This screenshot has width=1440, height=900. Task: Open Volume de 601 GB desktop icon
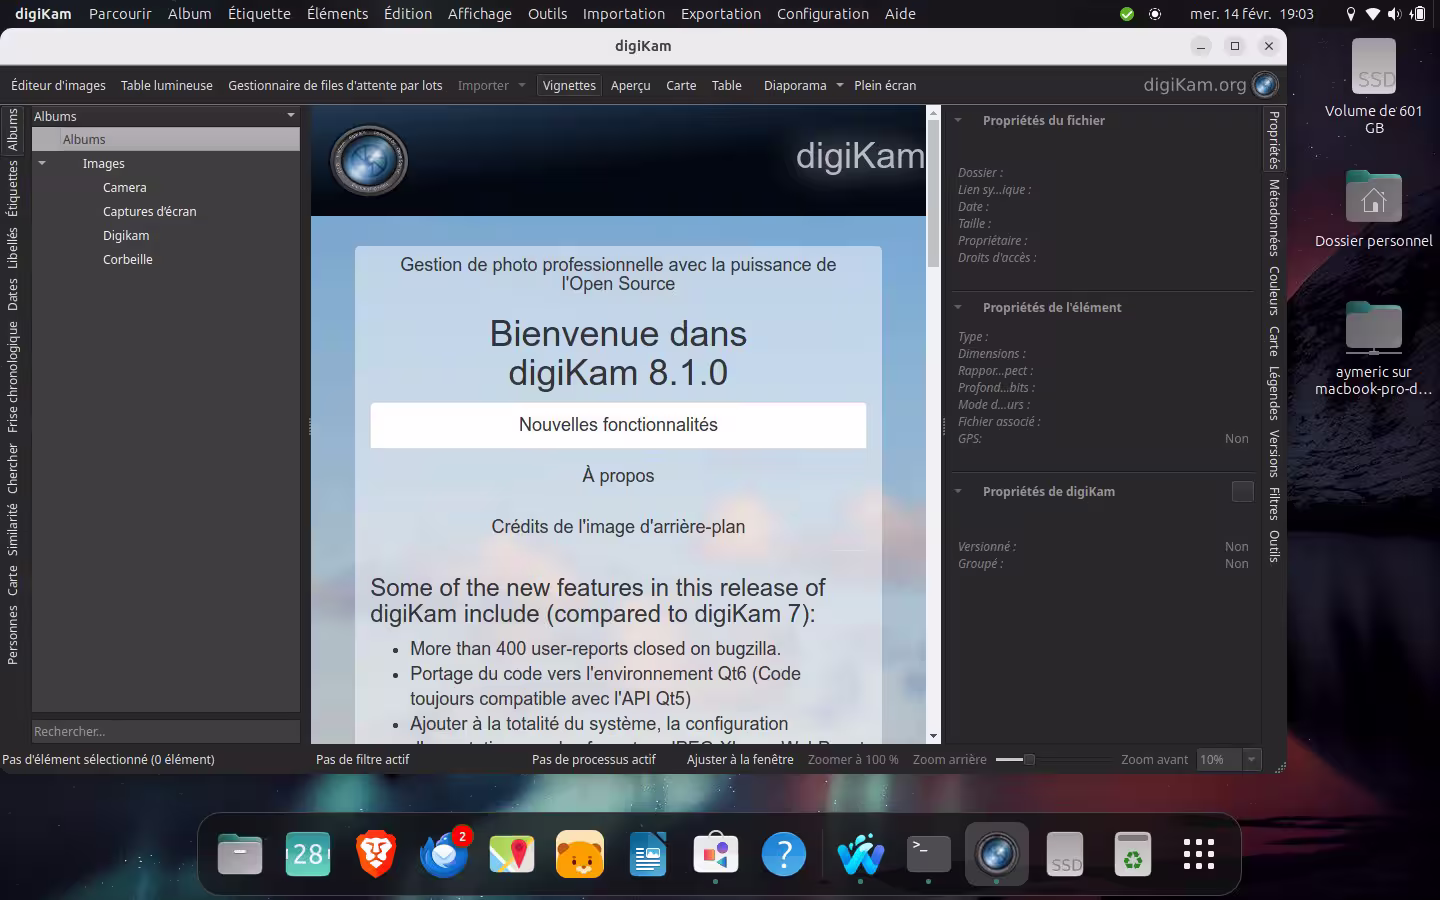pyautogui.click(x=1374, y=87)
